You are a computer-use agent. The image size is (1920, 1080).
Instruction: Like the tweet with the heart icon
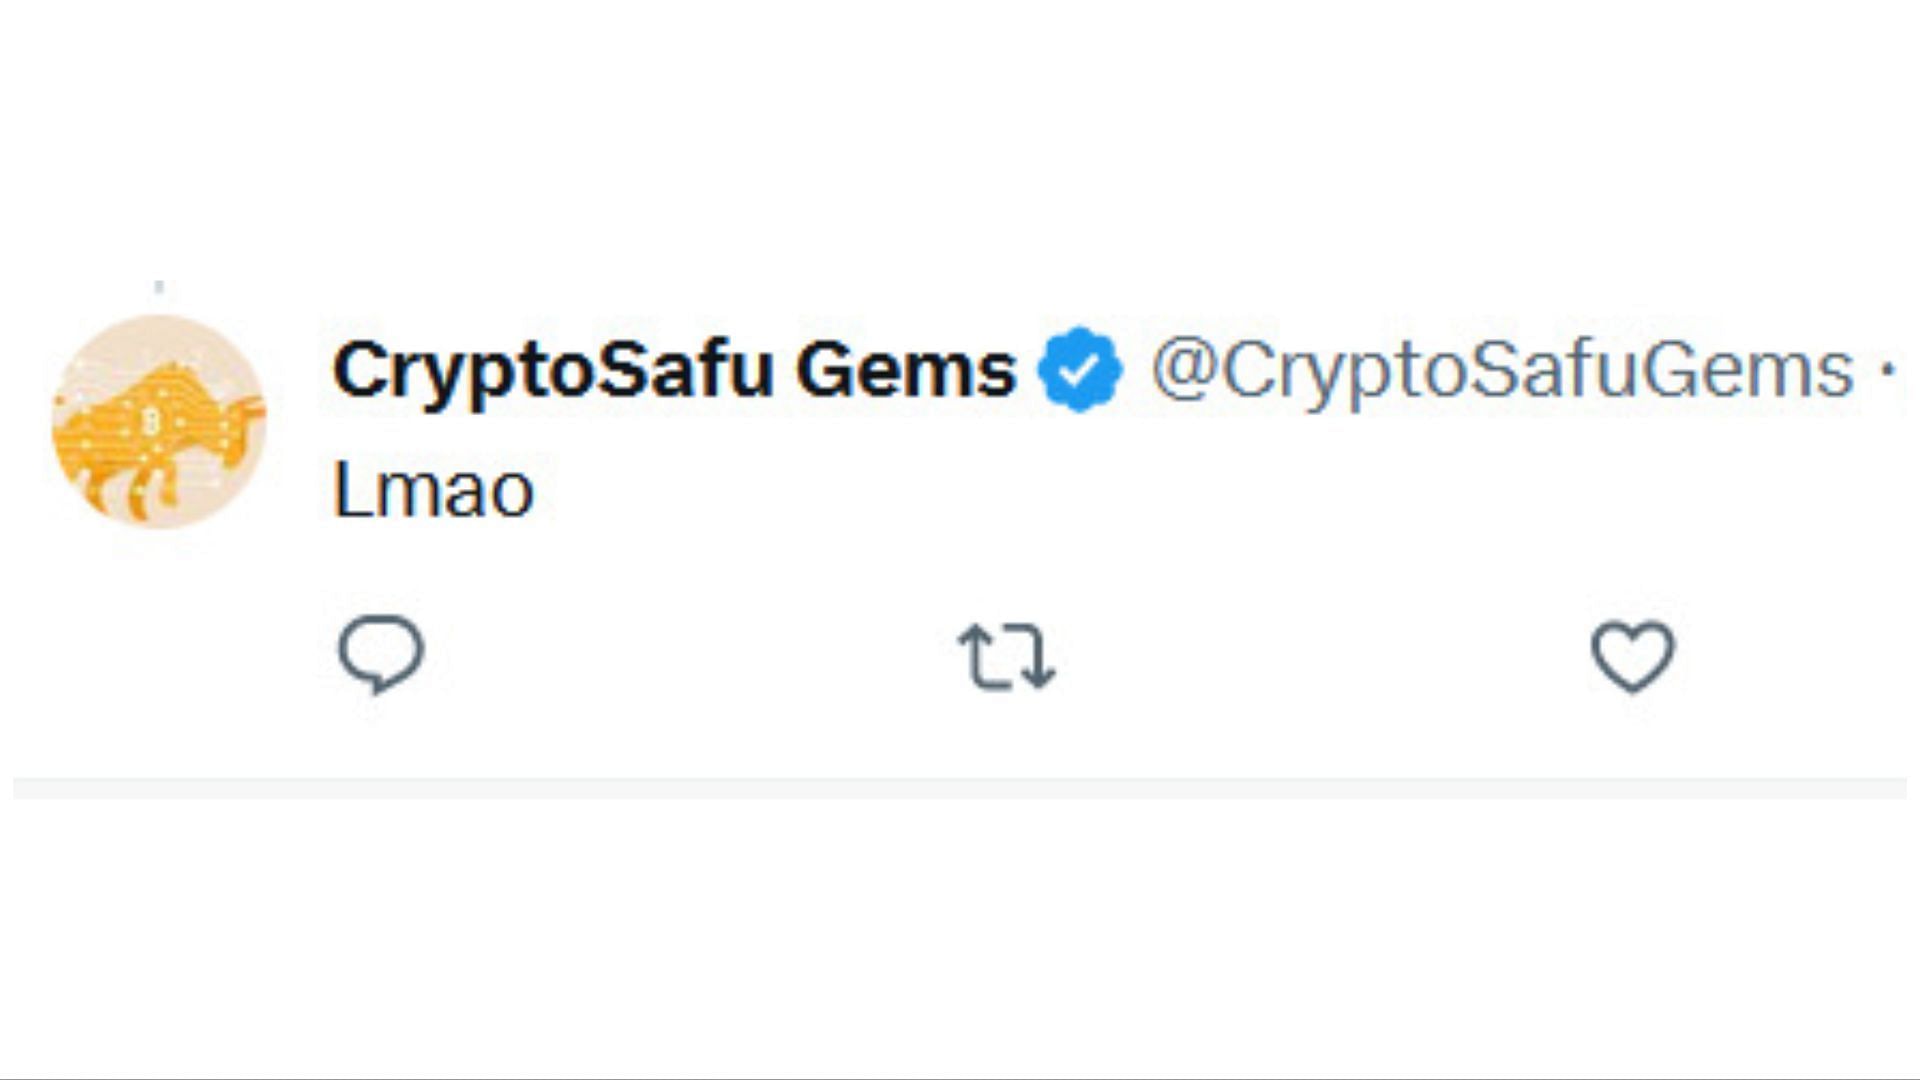coord(1632,657)
